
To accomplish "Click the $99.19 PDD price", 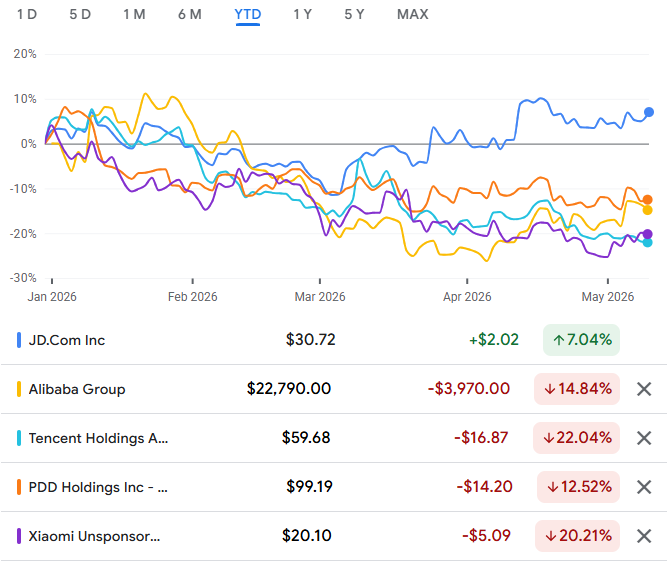I will [309, 487].
